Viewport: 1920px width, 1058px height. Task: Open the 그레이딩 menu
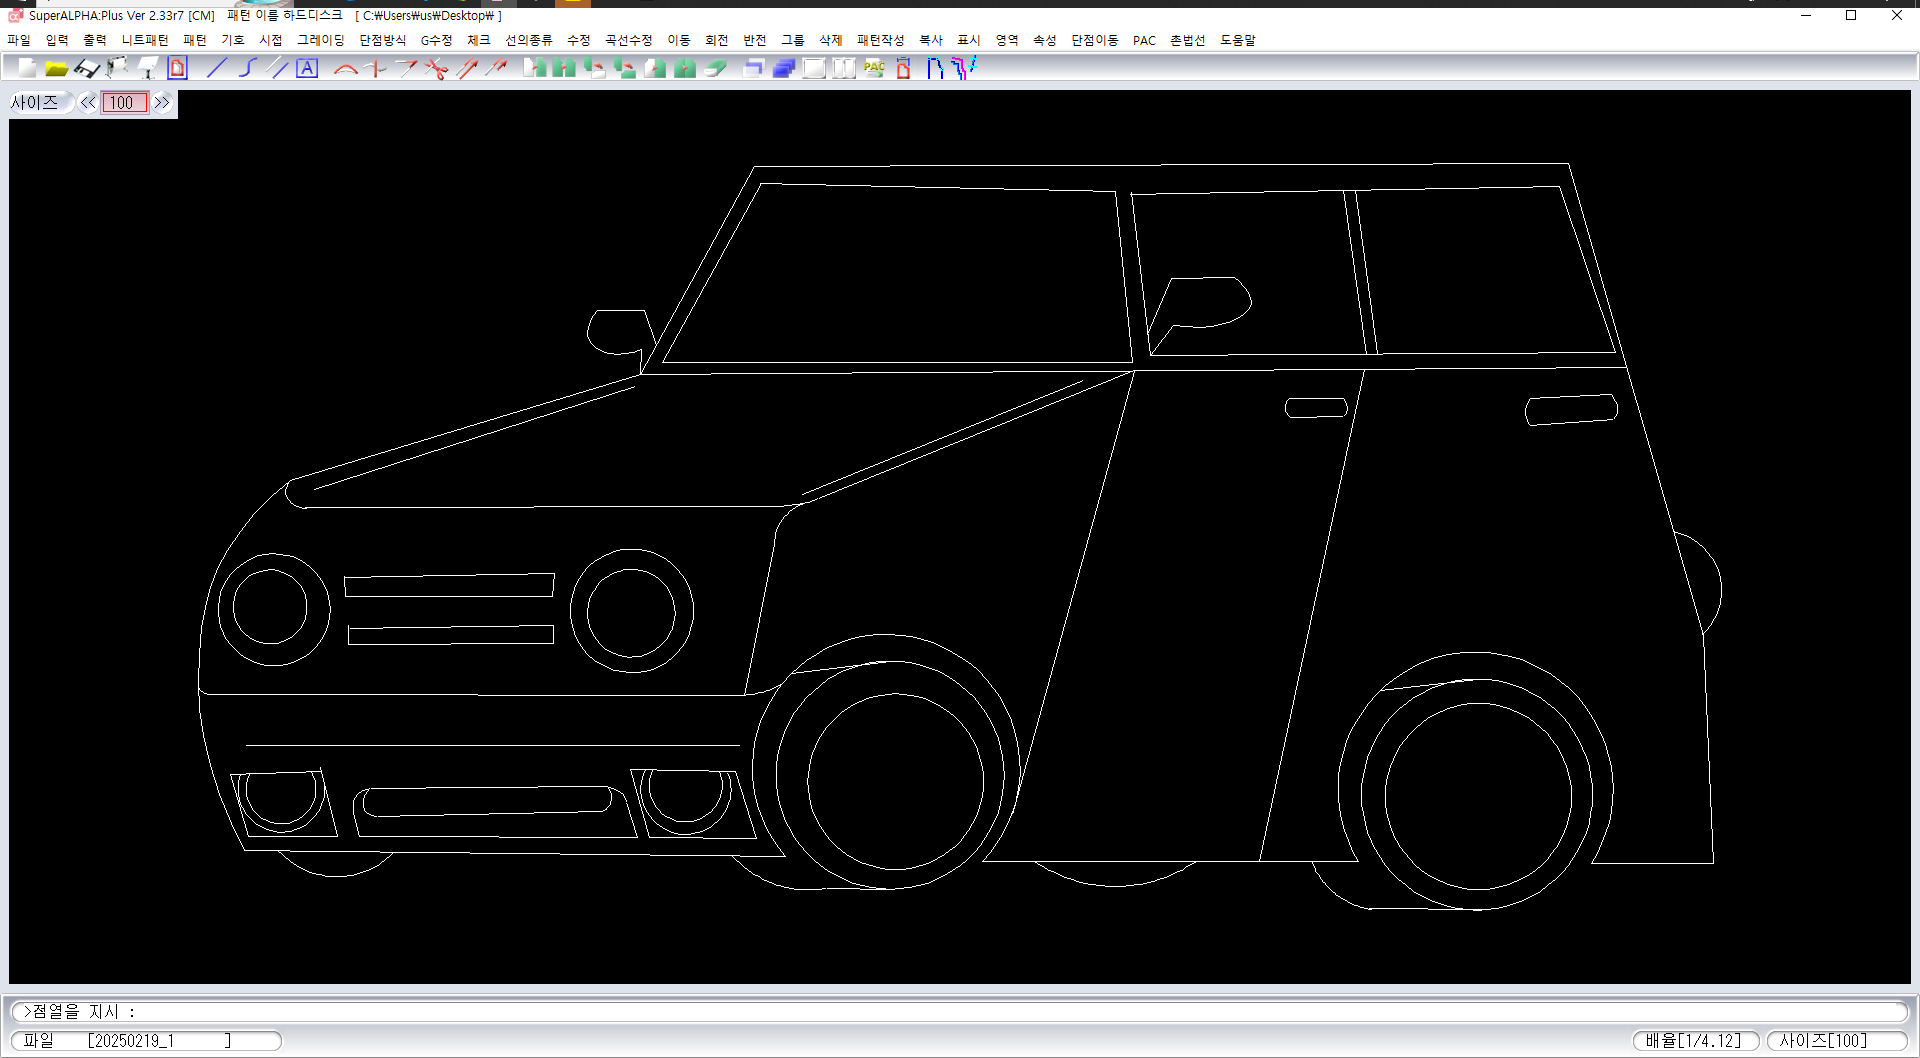[x=320, y=40]
